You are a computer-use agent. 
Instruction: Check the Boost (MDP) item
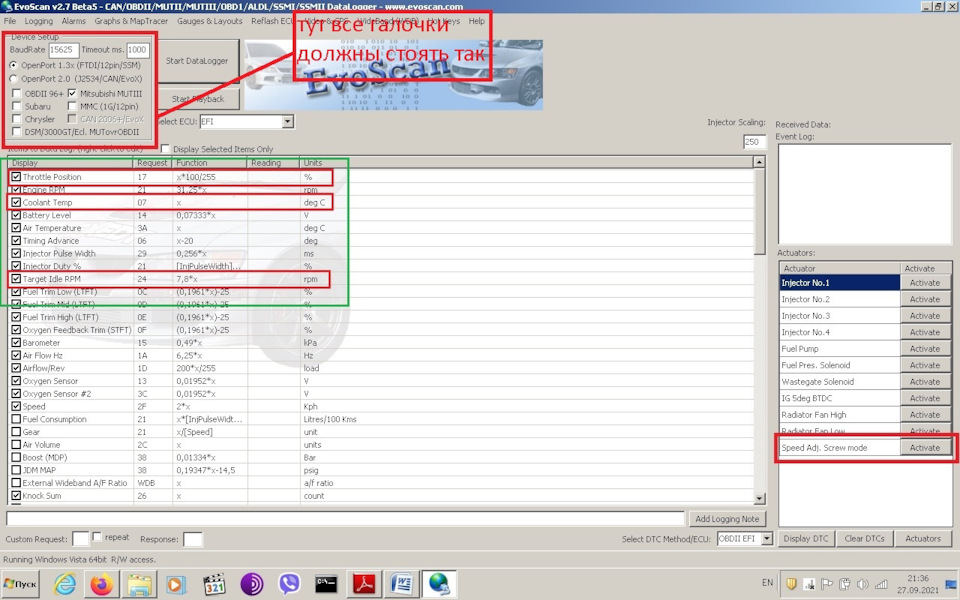click(17, 457)
